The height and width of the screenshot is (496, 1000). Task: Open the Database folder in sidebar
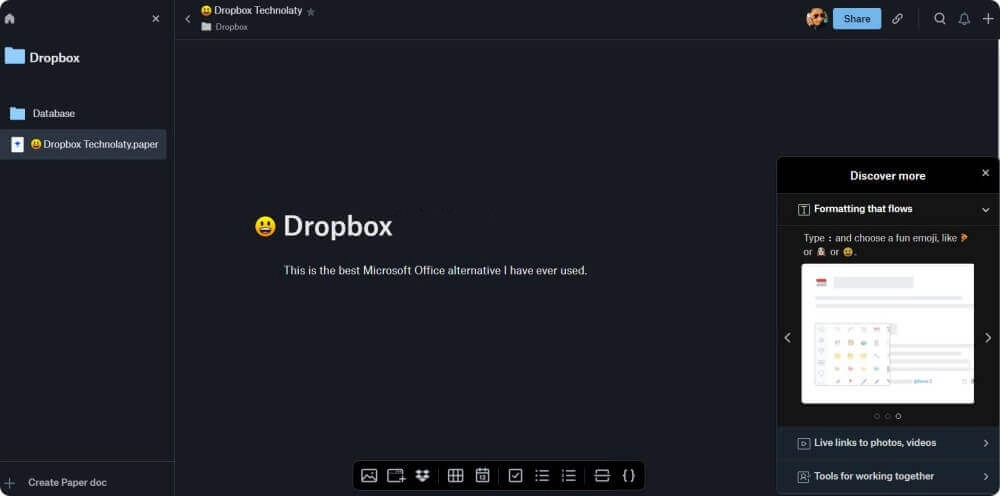(x=53, y=114)
